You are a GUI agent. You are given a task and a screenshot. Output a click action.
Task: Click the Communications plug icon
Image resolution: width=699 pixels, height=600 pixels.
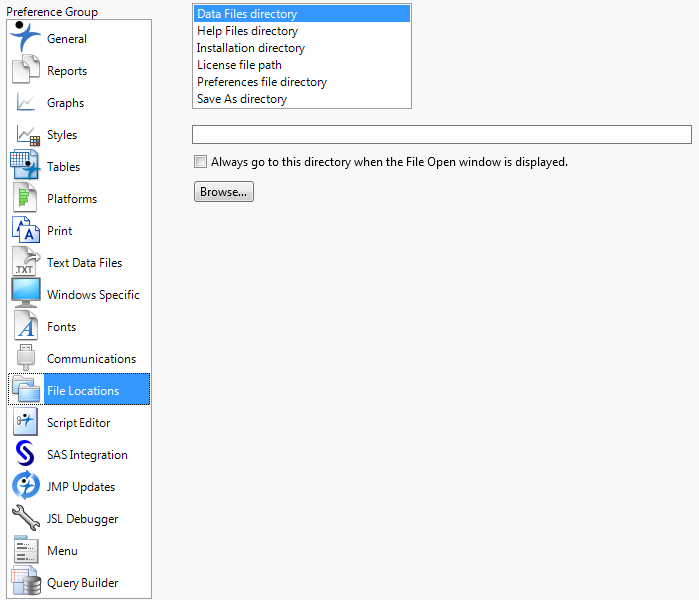point(26,358)
